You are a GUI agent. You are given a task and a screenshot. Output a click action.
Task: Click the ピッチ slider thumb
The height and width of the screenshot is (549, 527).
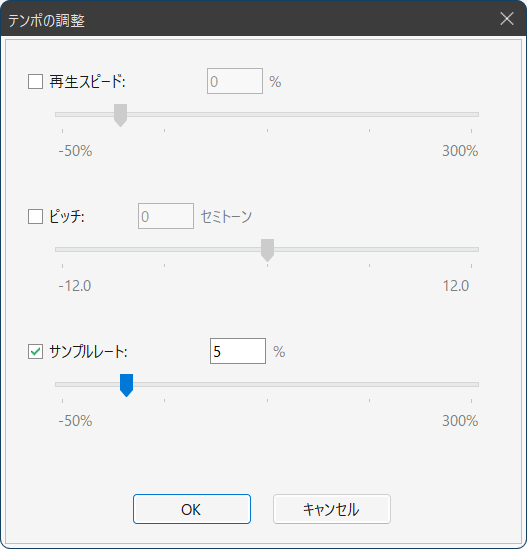pyautogui.click(x=268, y=250)
